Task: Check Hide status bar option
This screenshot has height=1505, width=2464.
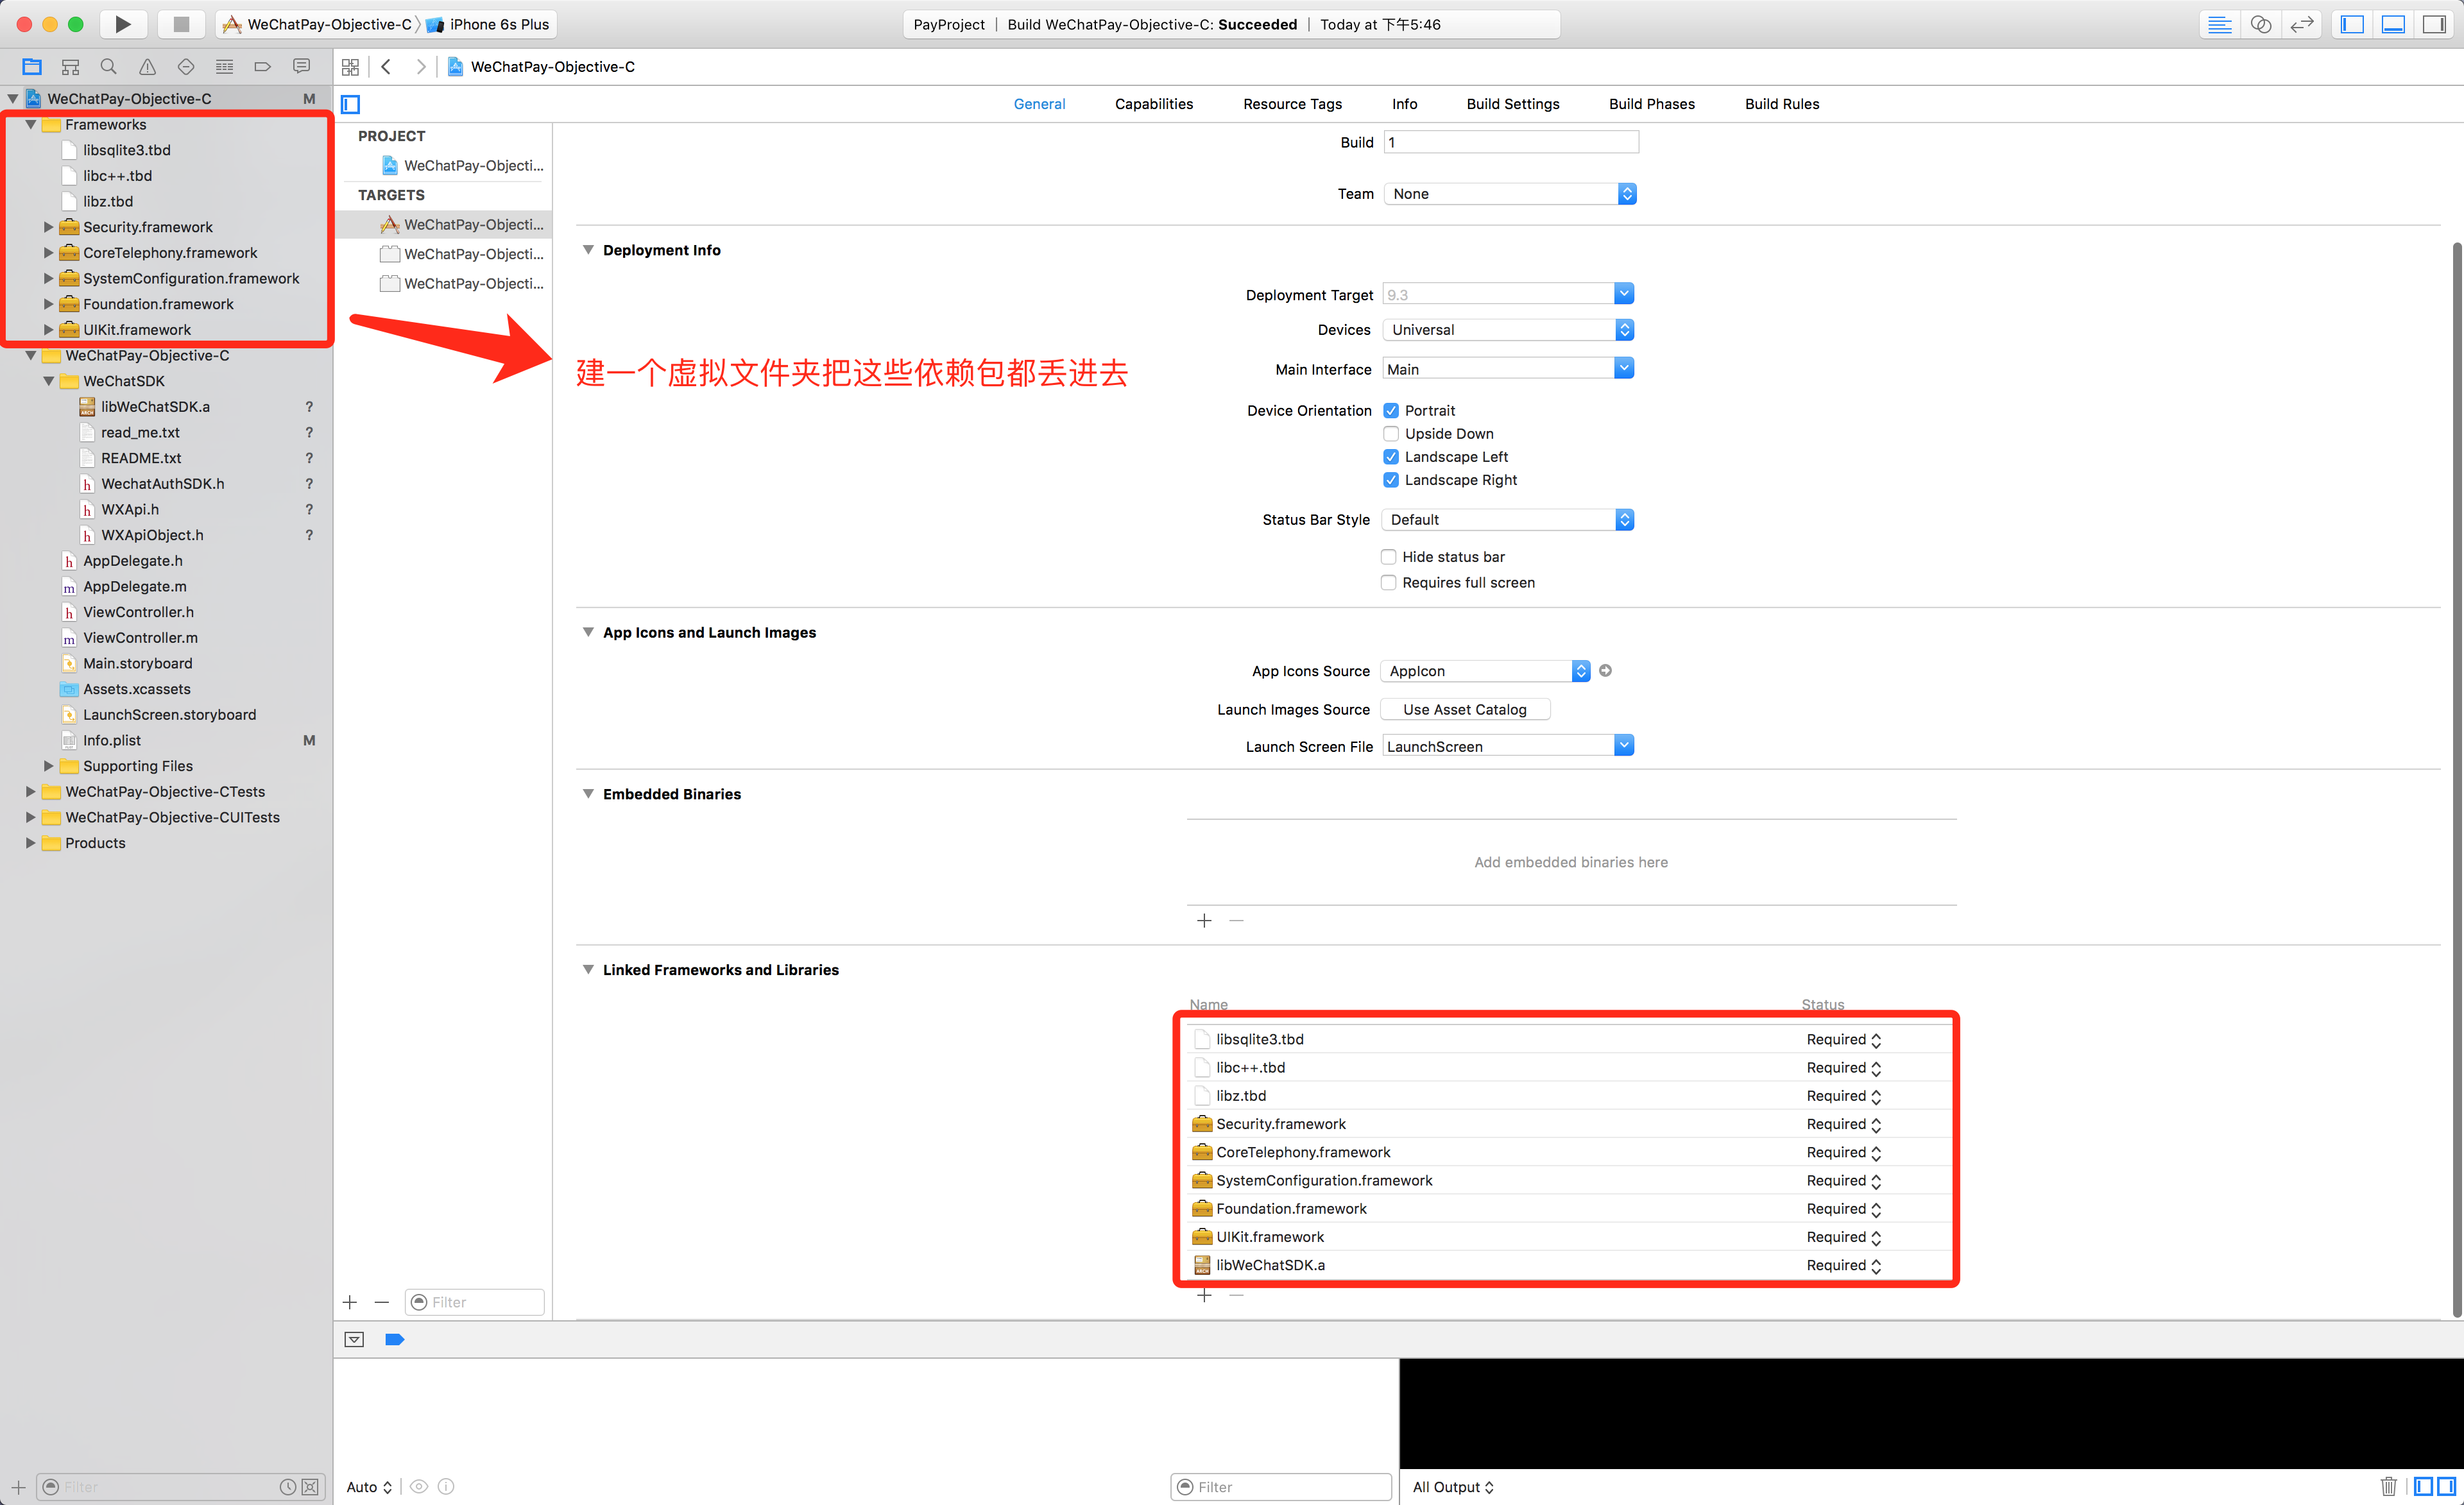Action: 1388,557
